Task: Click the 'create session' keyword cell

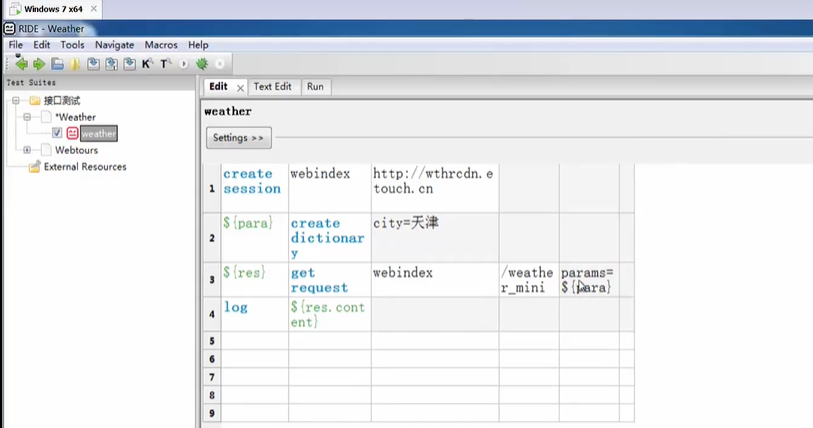Action: [x=255, y=188]
